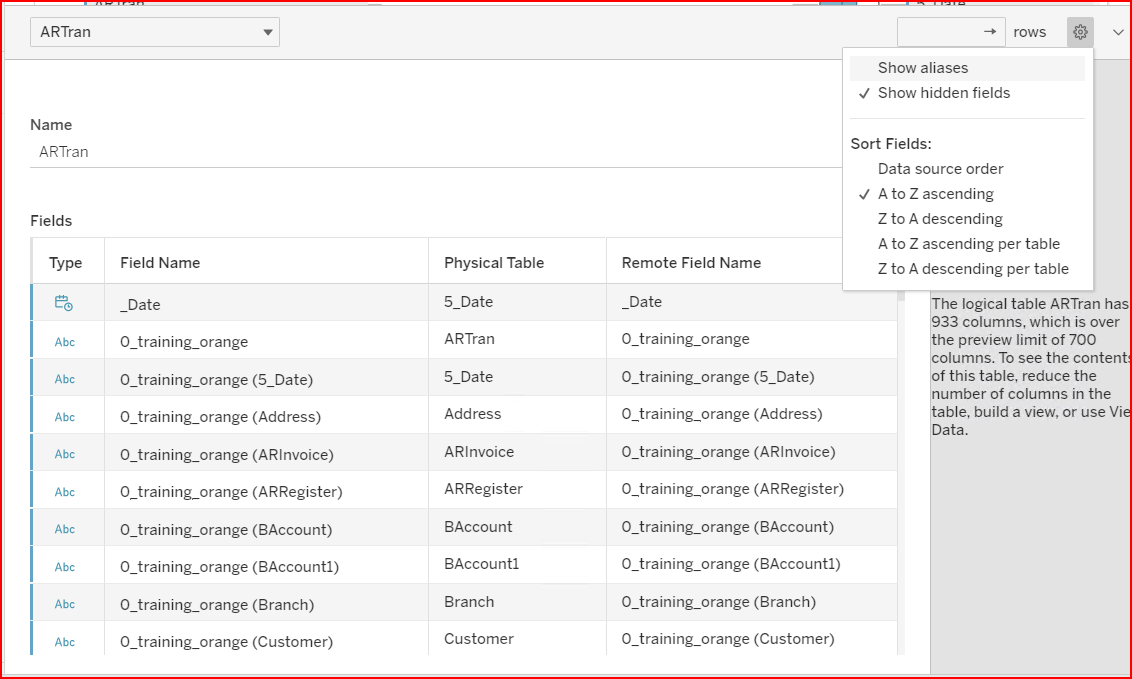The width and height of the screenshot is (1132, 679).
Task: Enable Show aliases option
Action: [922, 68]
